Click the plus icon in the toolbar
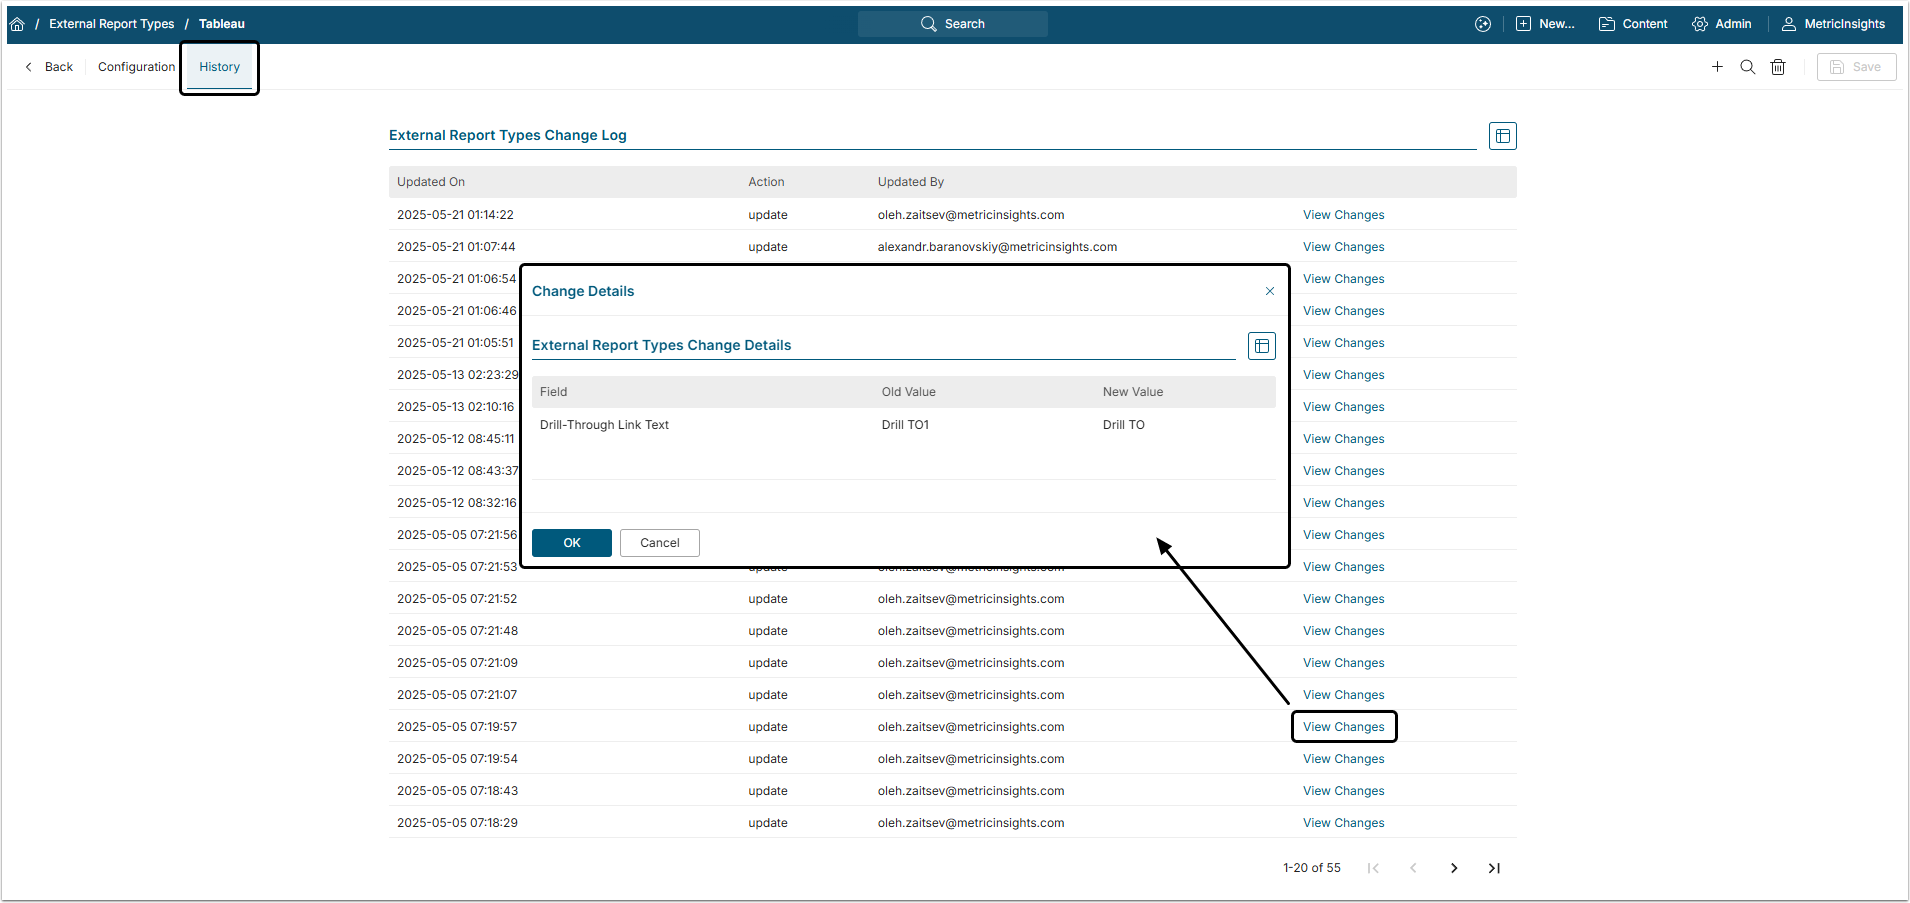This screenshot has width=1910, height=903. [x=1717, y=67]
